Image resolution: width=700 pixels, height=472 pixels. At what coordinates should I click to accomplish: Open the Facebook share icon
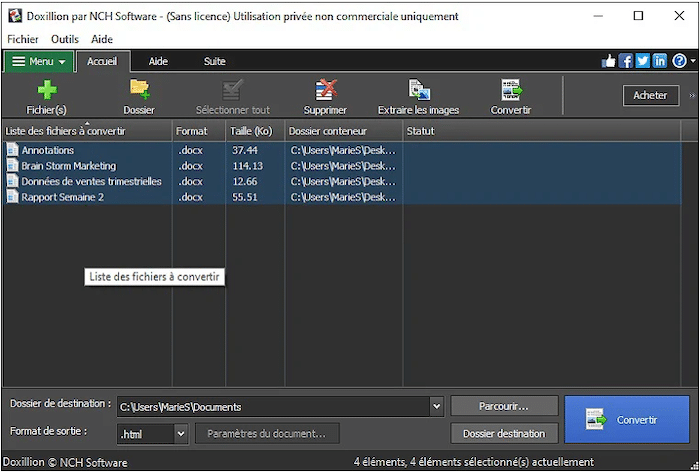pyautogui.click(x=626, y=61)
